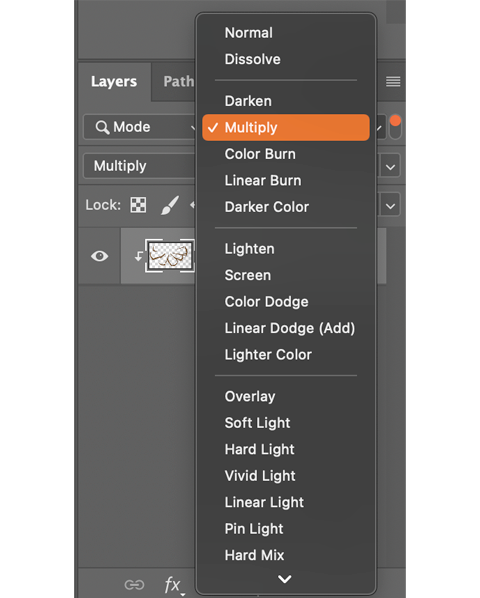Switch to the Paths tab

click(178, 82)
